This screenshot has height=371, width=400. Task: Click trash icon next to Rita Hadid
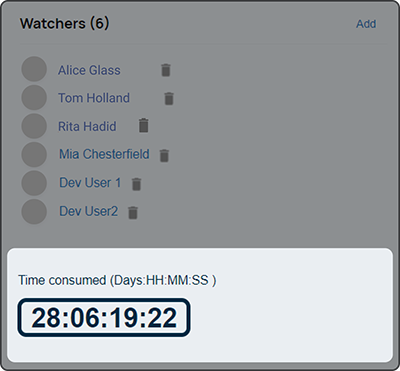pyautogui.click(x=144, y=125)
